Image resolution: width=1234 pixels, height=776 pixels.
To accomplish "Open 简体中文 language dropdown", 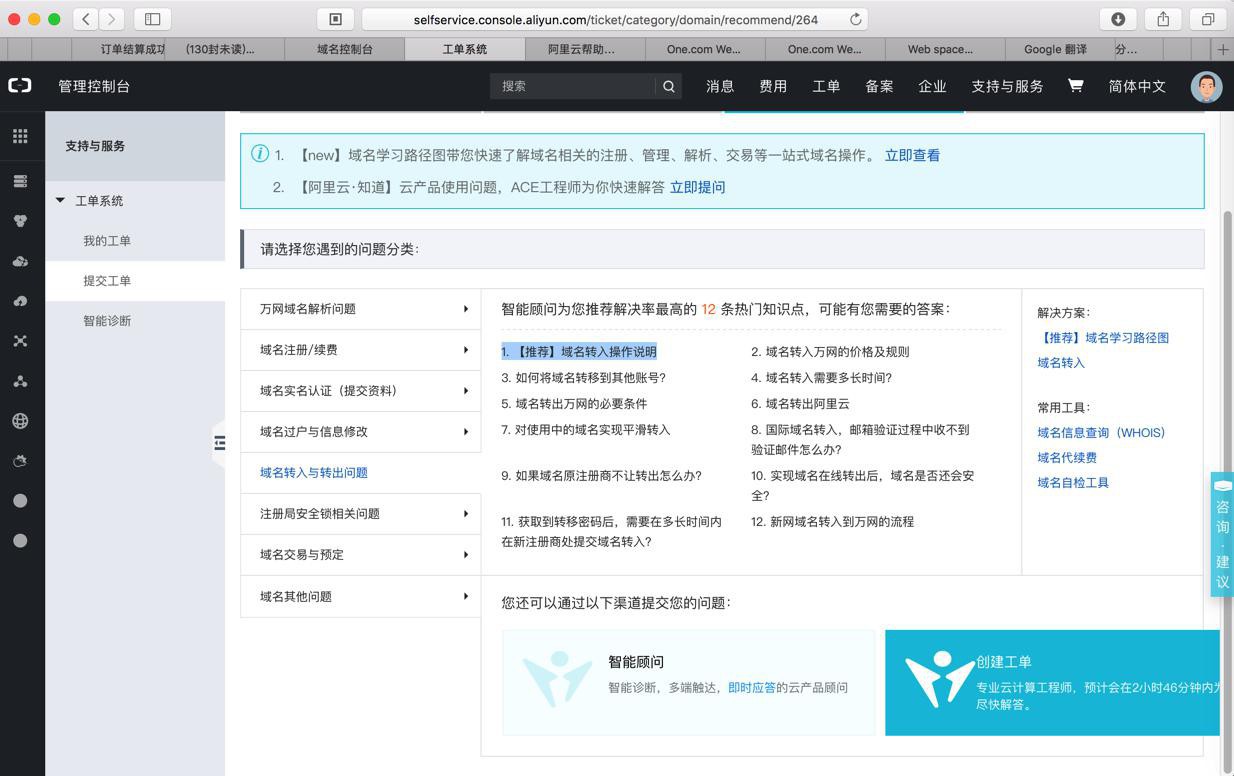I will [x=1137, y=86].
